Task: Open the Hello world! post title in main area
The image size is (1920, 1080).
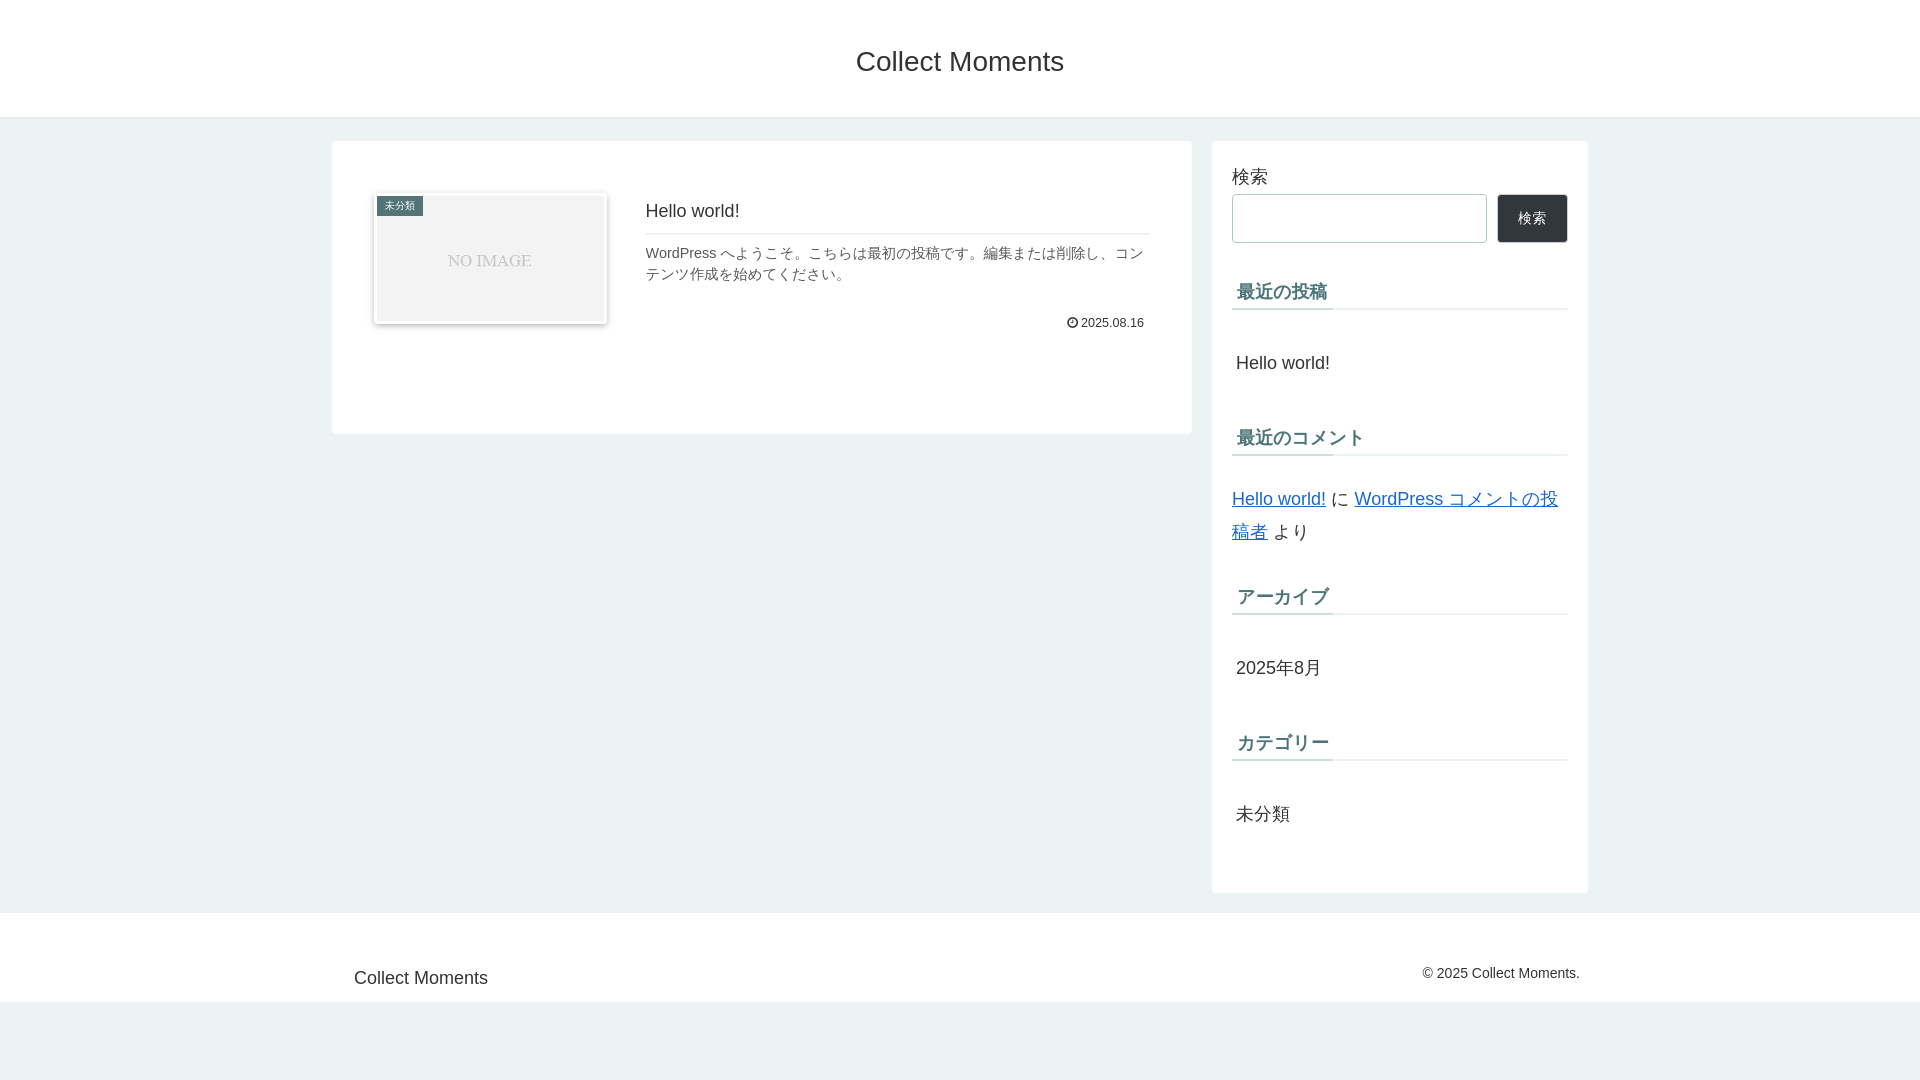Action: (692, 211)
